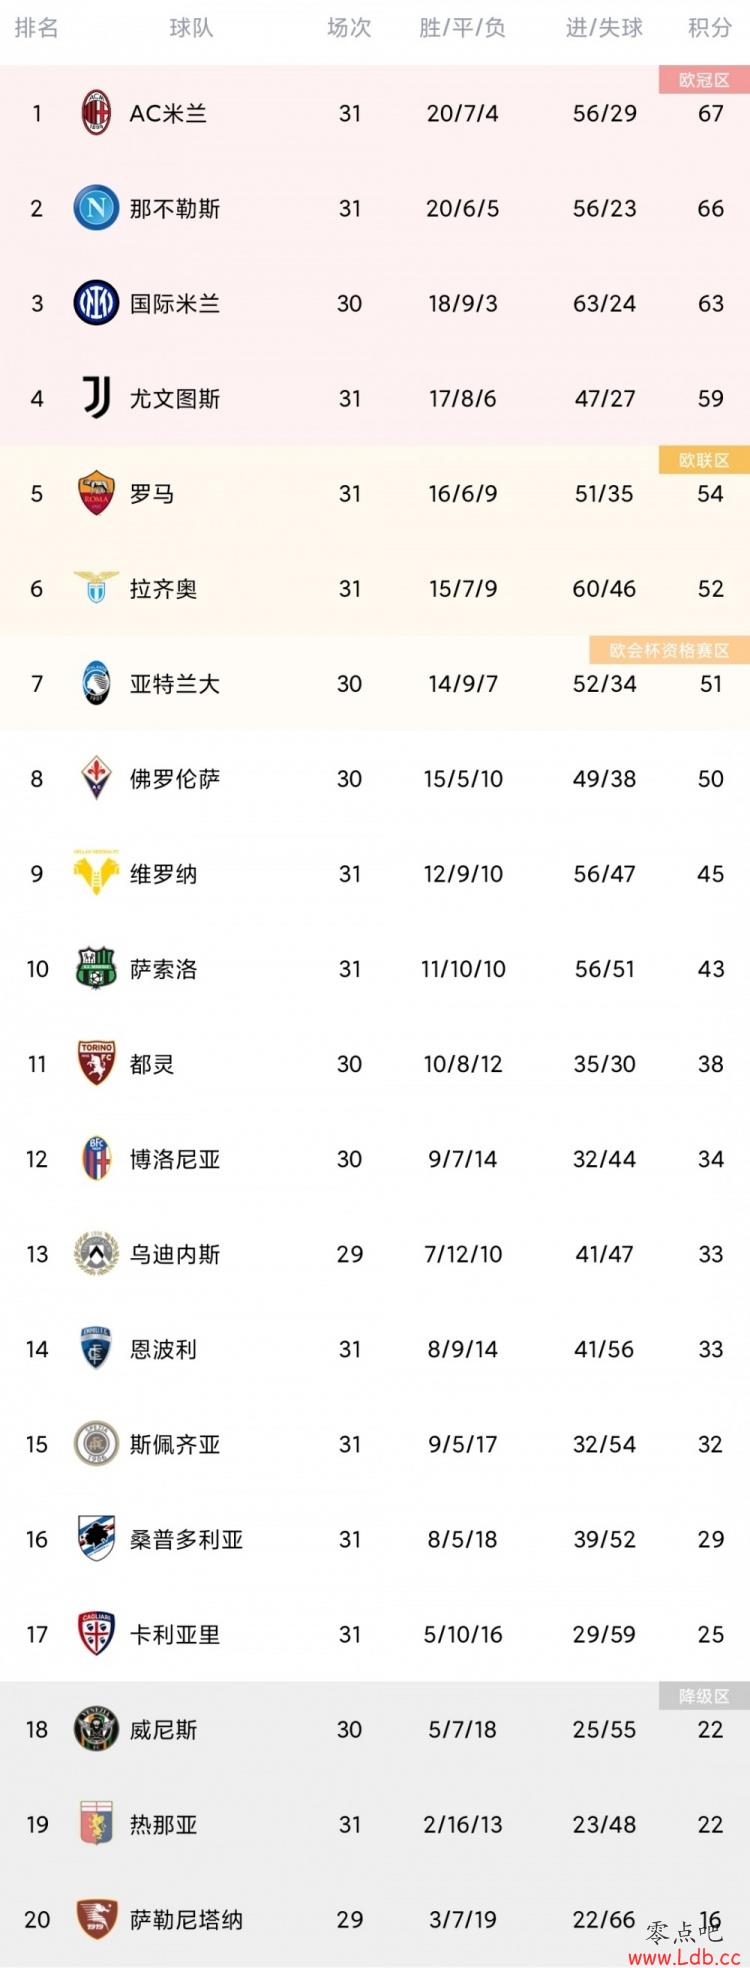The image size is (750, 1968).
Task: Select the Cagliari club badge
Action: pos(96,1634)
